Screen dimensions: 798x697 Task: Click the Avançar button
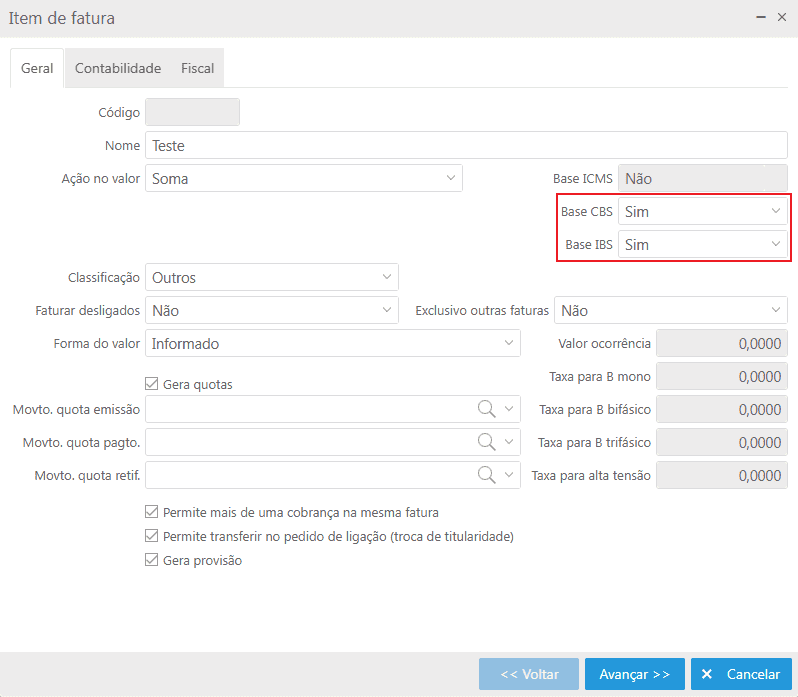pyautogui.click(x=634, y=674)
